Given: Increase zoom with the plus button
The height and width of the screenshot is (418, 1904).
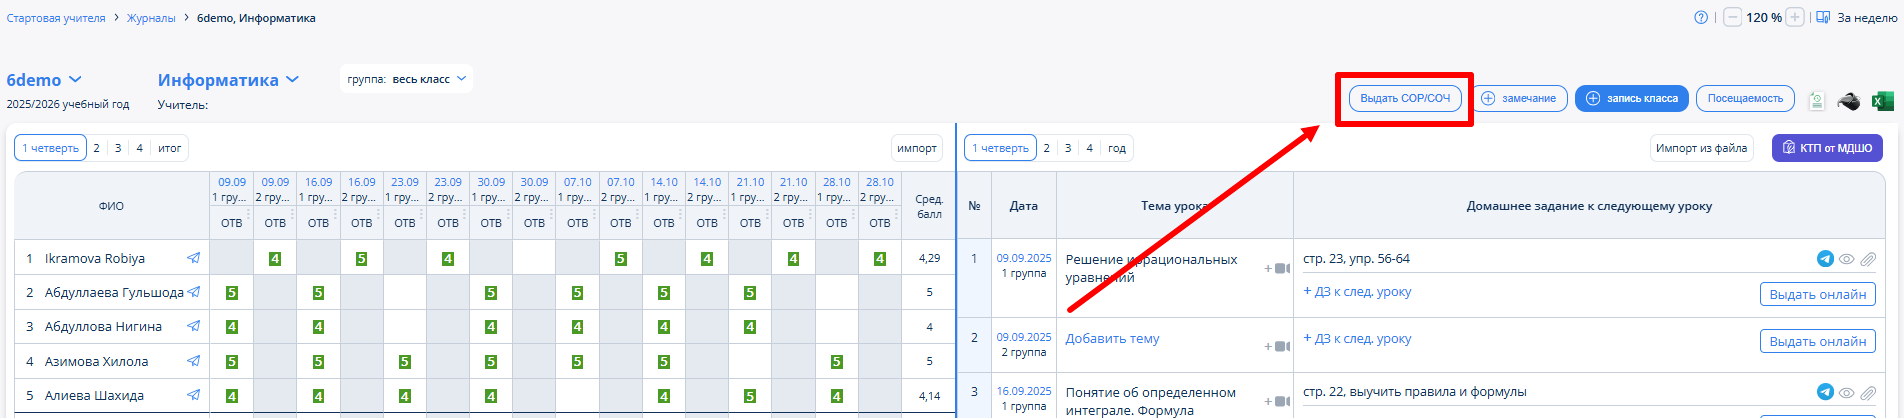Looking at the screenshot, I should point(1795,18).
